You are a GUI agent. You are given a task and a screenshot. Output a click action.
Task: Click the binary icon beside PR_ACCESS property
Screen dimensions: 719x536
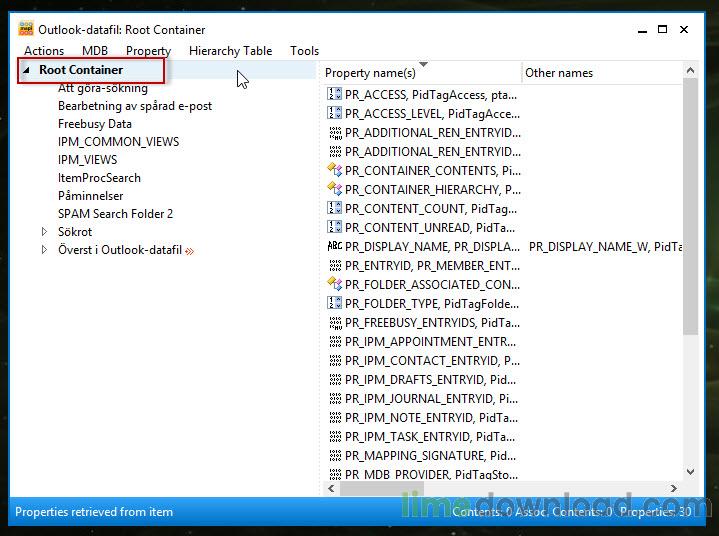coord(335,94)
